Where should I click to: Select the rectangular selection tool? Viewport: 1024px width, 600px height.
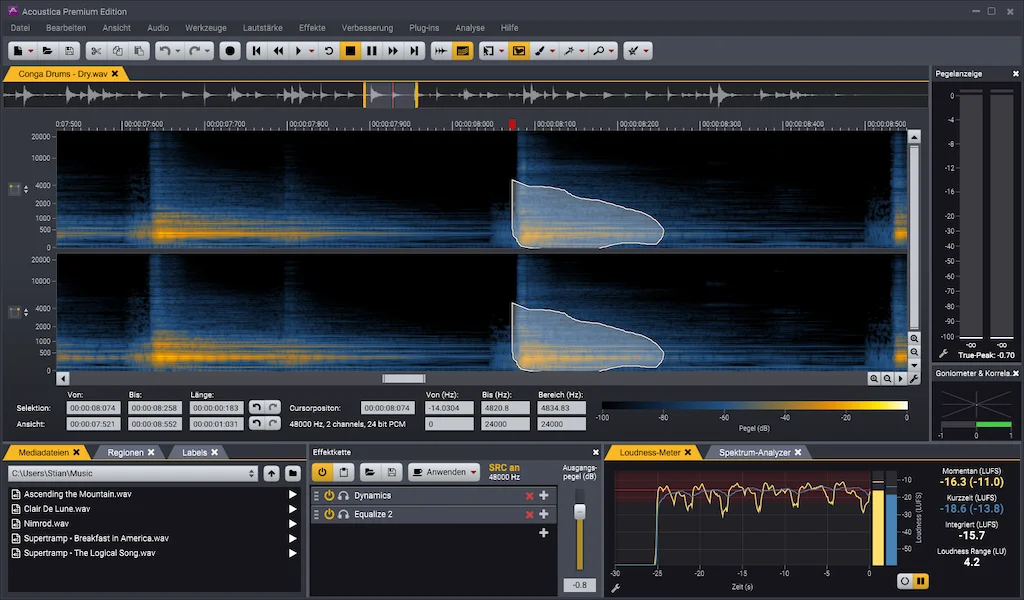488,51
